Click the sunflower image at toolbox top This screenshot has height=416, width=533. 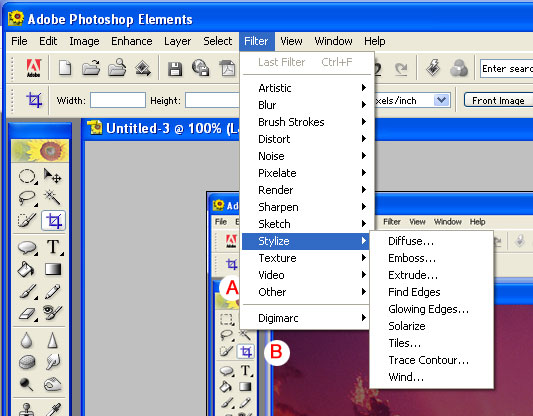(40, 150)
